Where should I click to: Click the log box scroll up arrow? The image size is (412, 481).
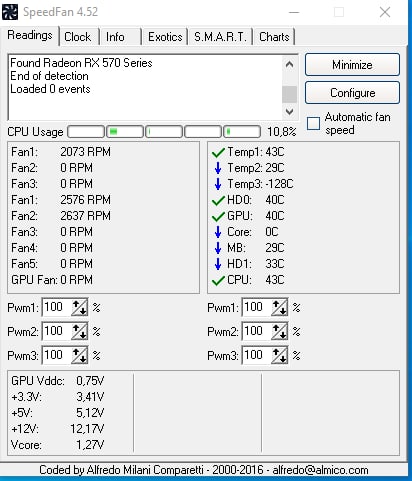289,64
